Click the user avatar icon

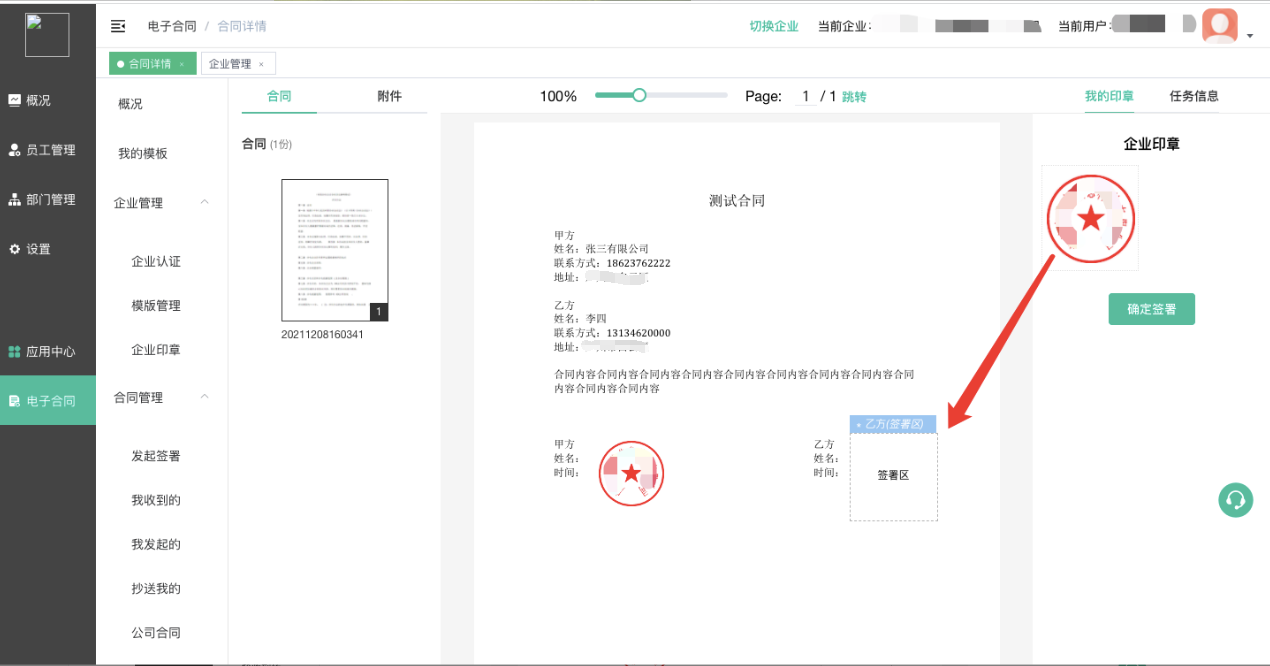[x=1219, y=26]
